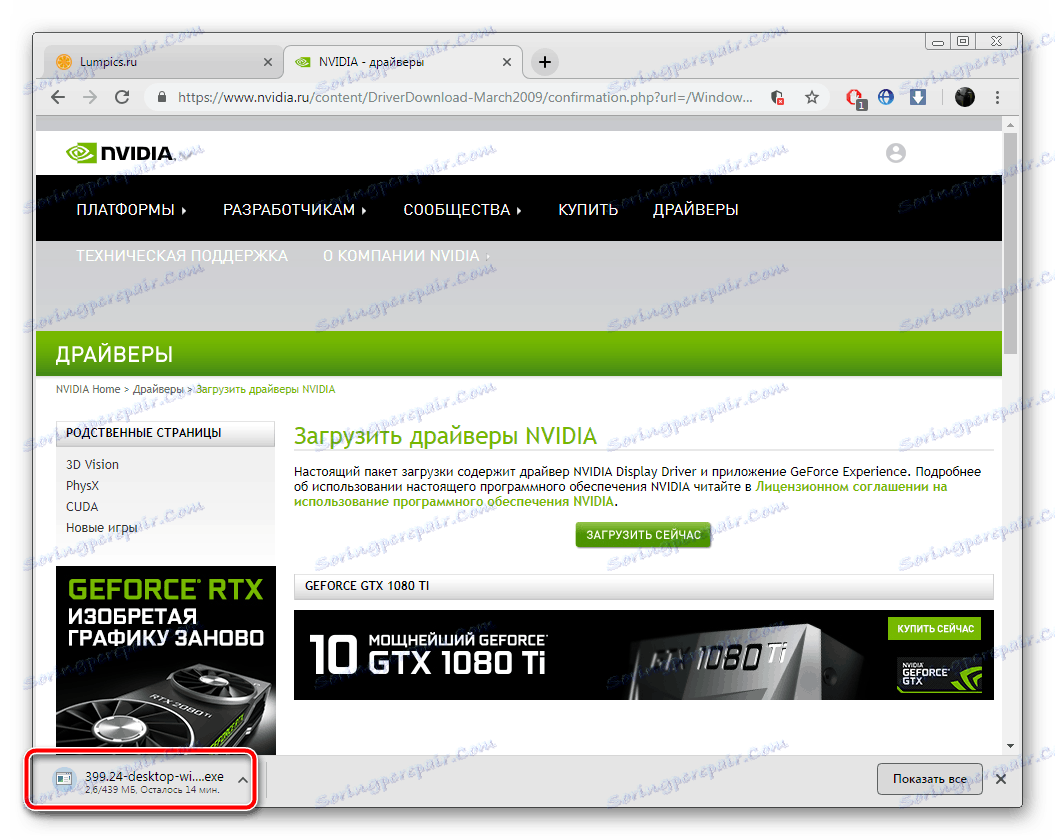Open the round black profile avatar
Screen dimensions: 1055x840
(965, 97)
